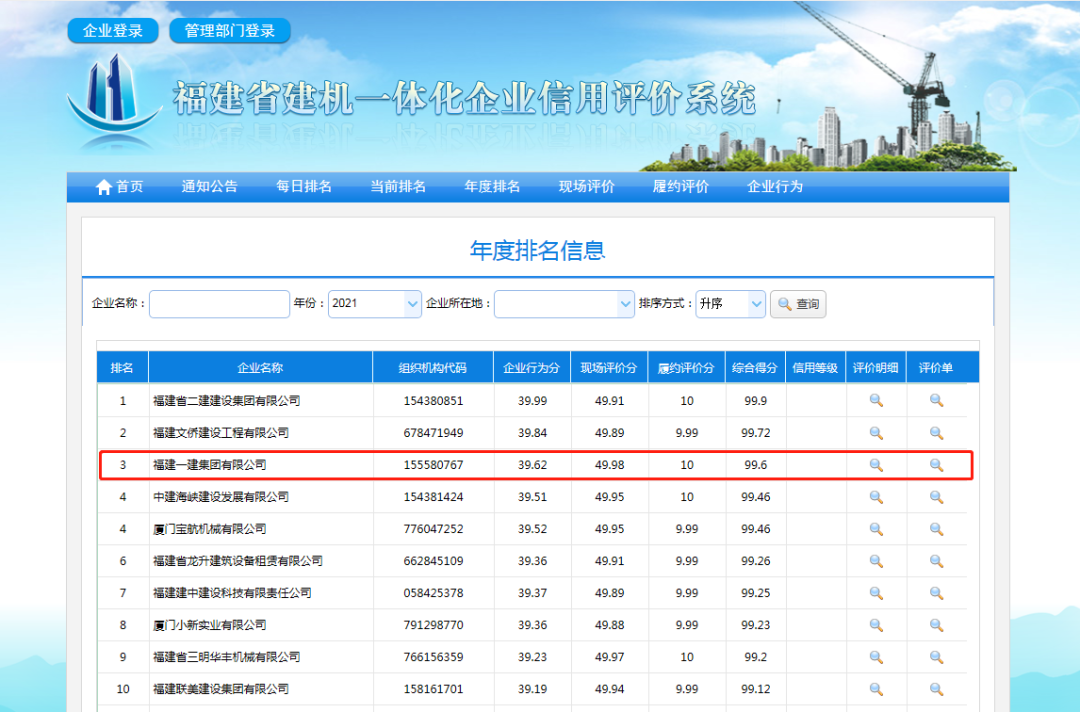Screen dimensions: 1080x712
Task: Focus the 企业名称 text input field
Action: tap(219, 304)
